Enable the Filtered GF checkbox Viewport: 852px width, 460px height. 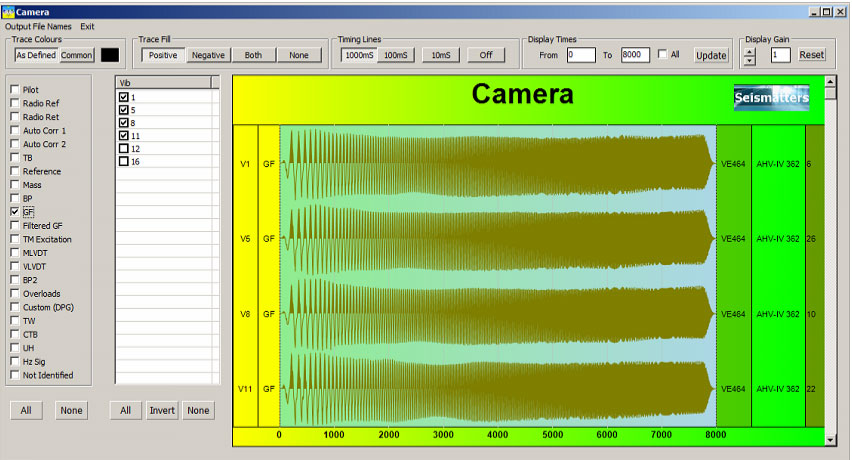tap(15, 225)
